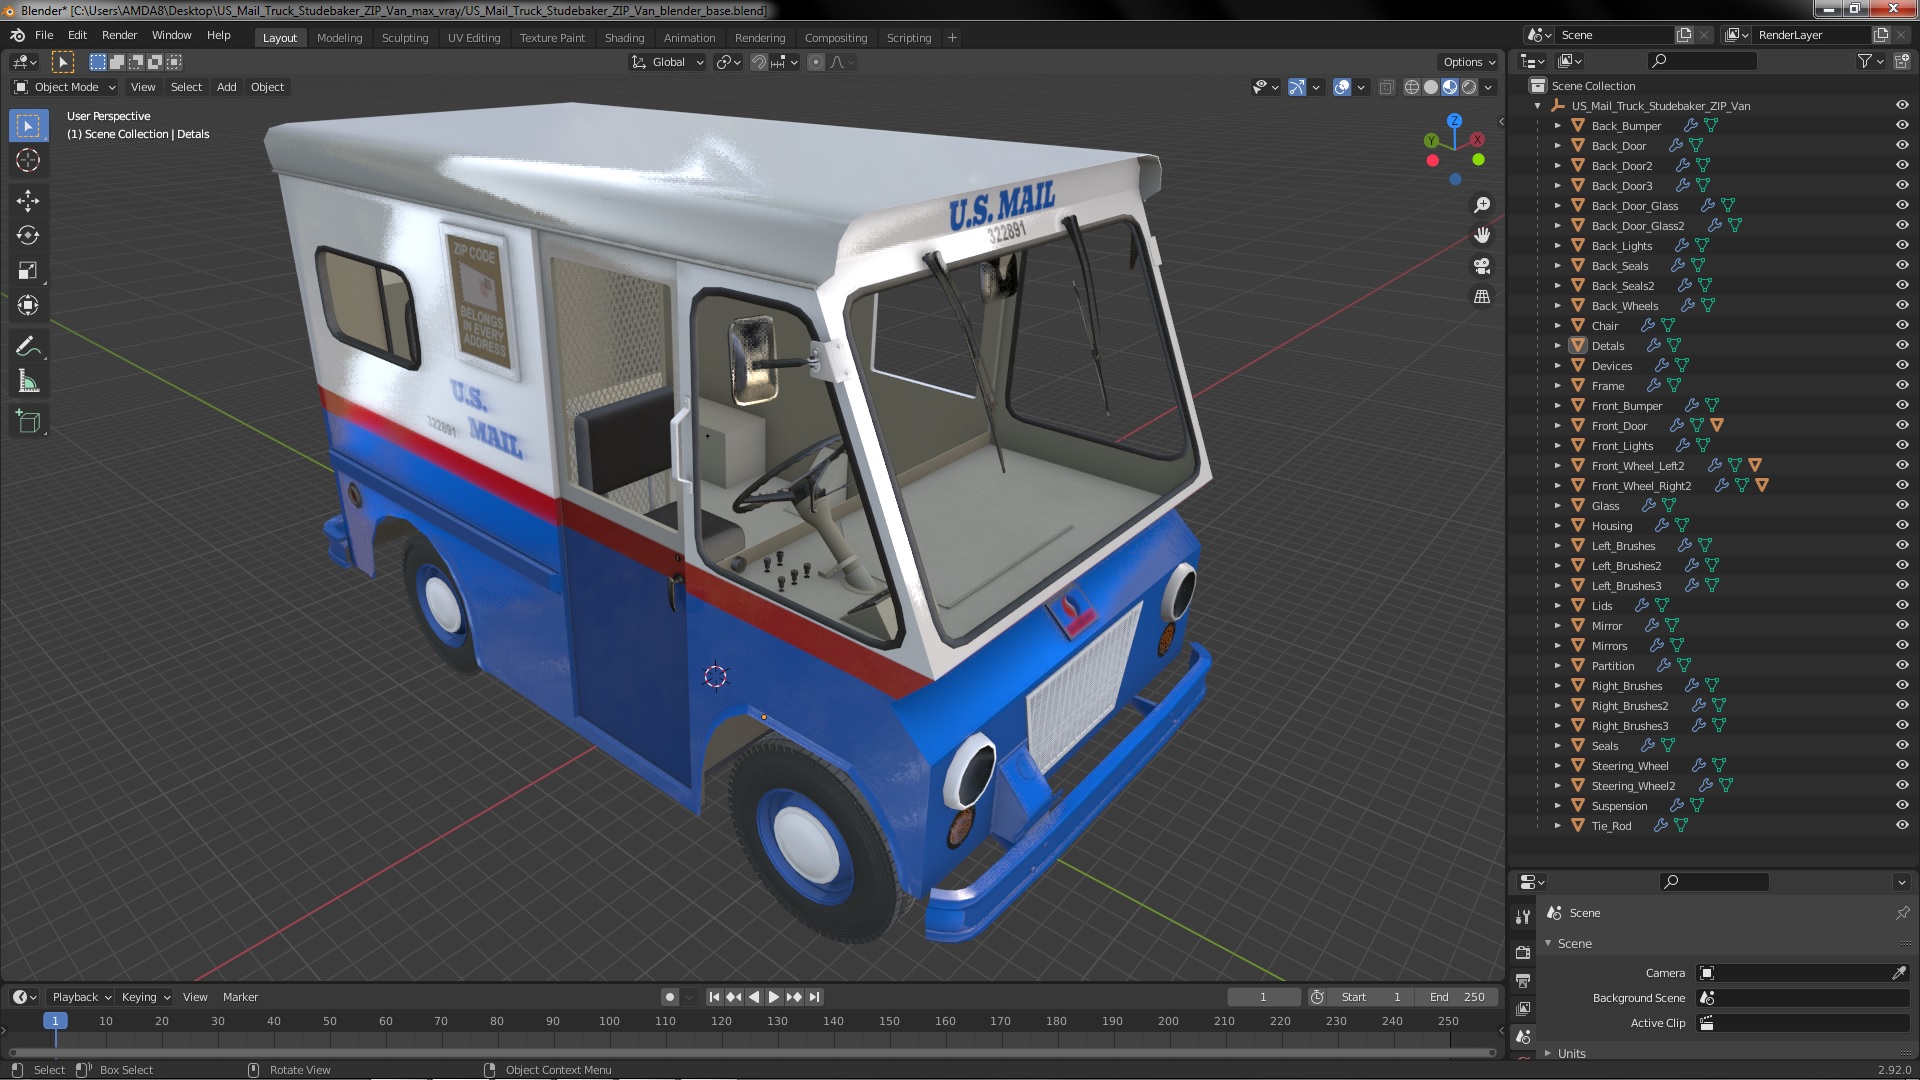1920x1080 pixels.
Task: Click the material icon for Front_Door
Action: point(1717,426)
